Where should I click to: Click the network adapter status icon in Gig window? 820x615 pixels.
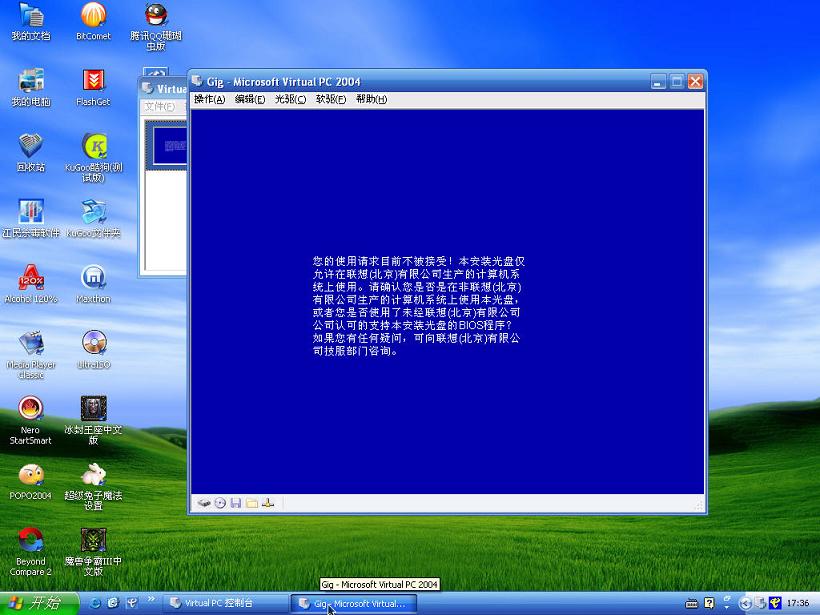[268, 503]
